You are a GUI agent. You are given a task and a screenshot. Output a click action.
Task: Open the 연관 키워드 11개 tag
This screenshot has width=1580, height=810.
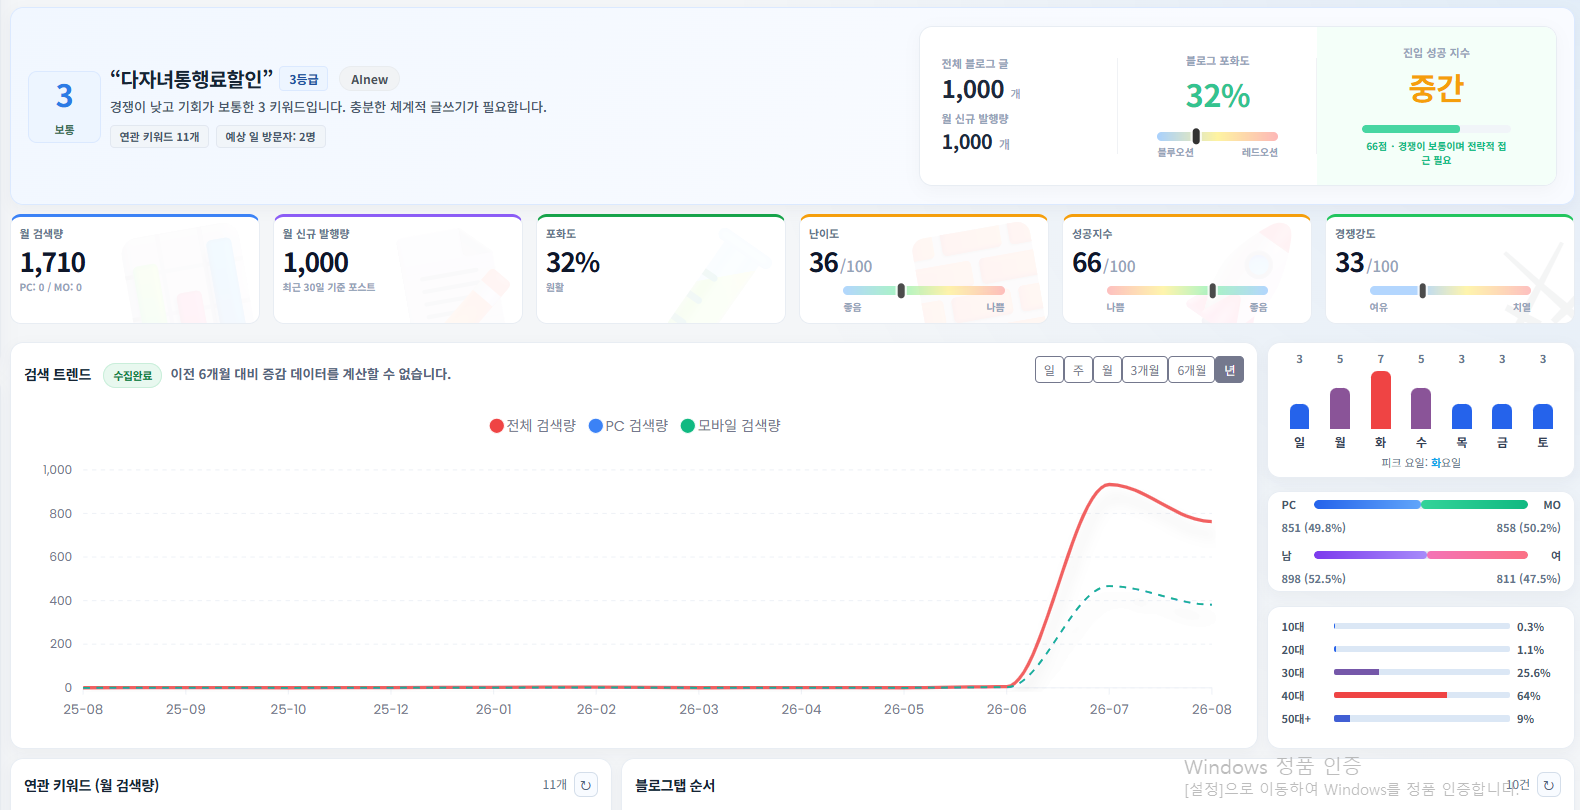[159, 137]
